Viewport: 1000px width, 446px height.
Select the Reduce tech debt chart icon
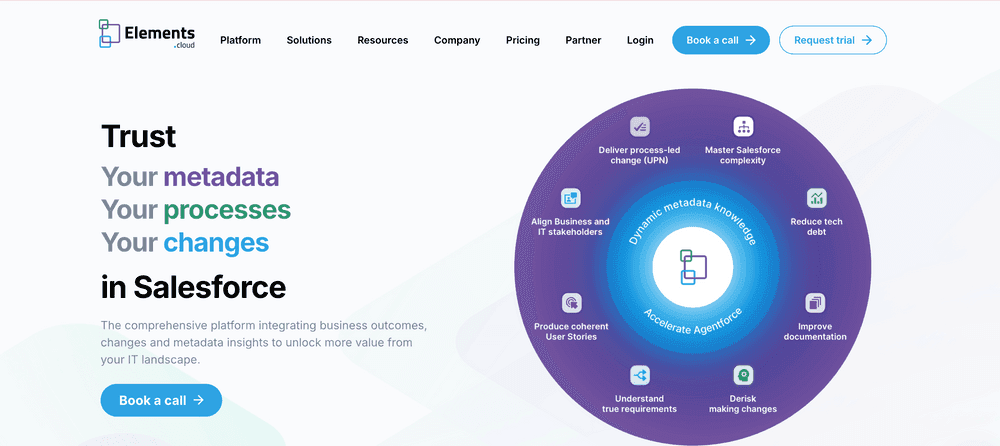[x=816, y=198]
